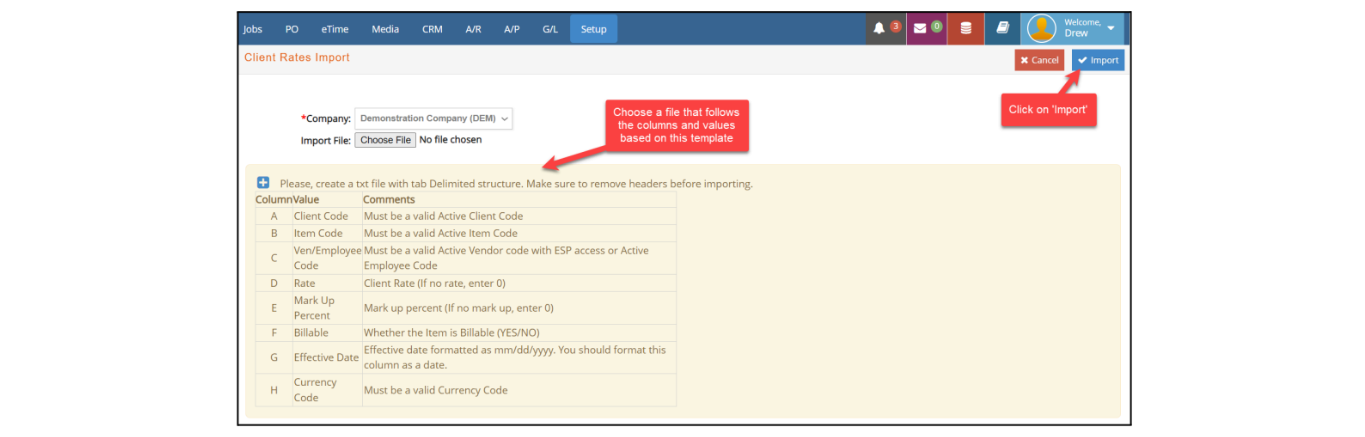Image resolution: width=1365 pixels, height=437 pixels.
Task: Click the 'Comments' column header
Action: 389,200
